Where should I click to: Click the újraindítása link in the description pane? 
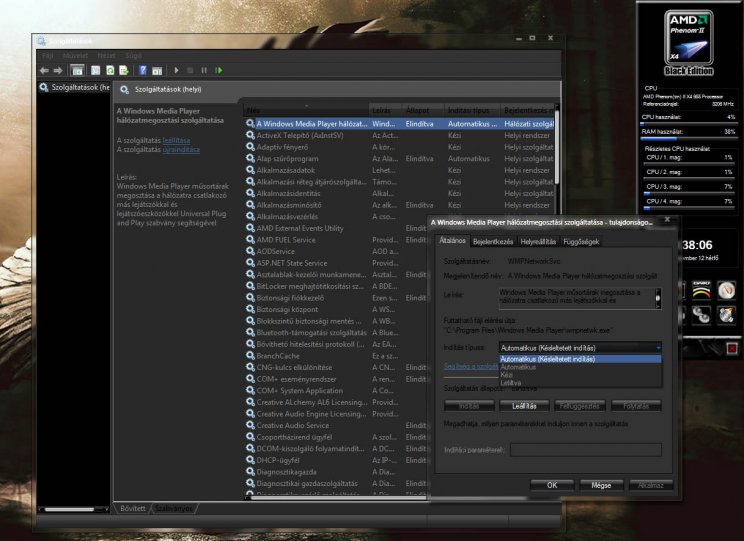[181, 149]
